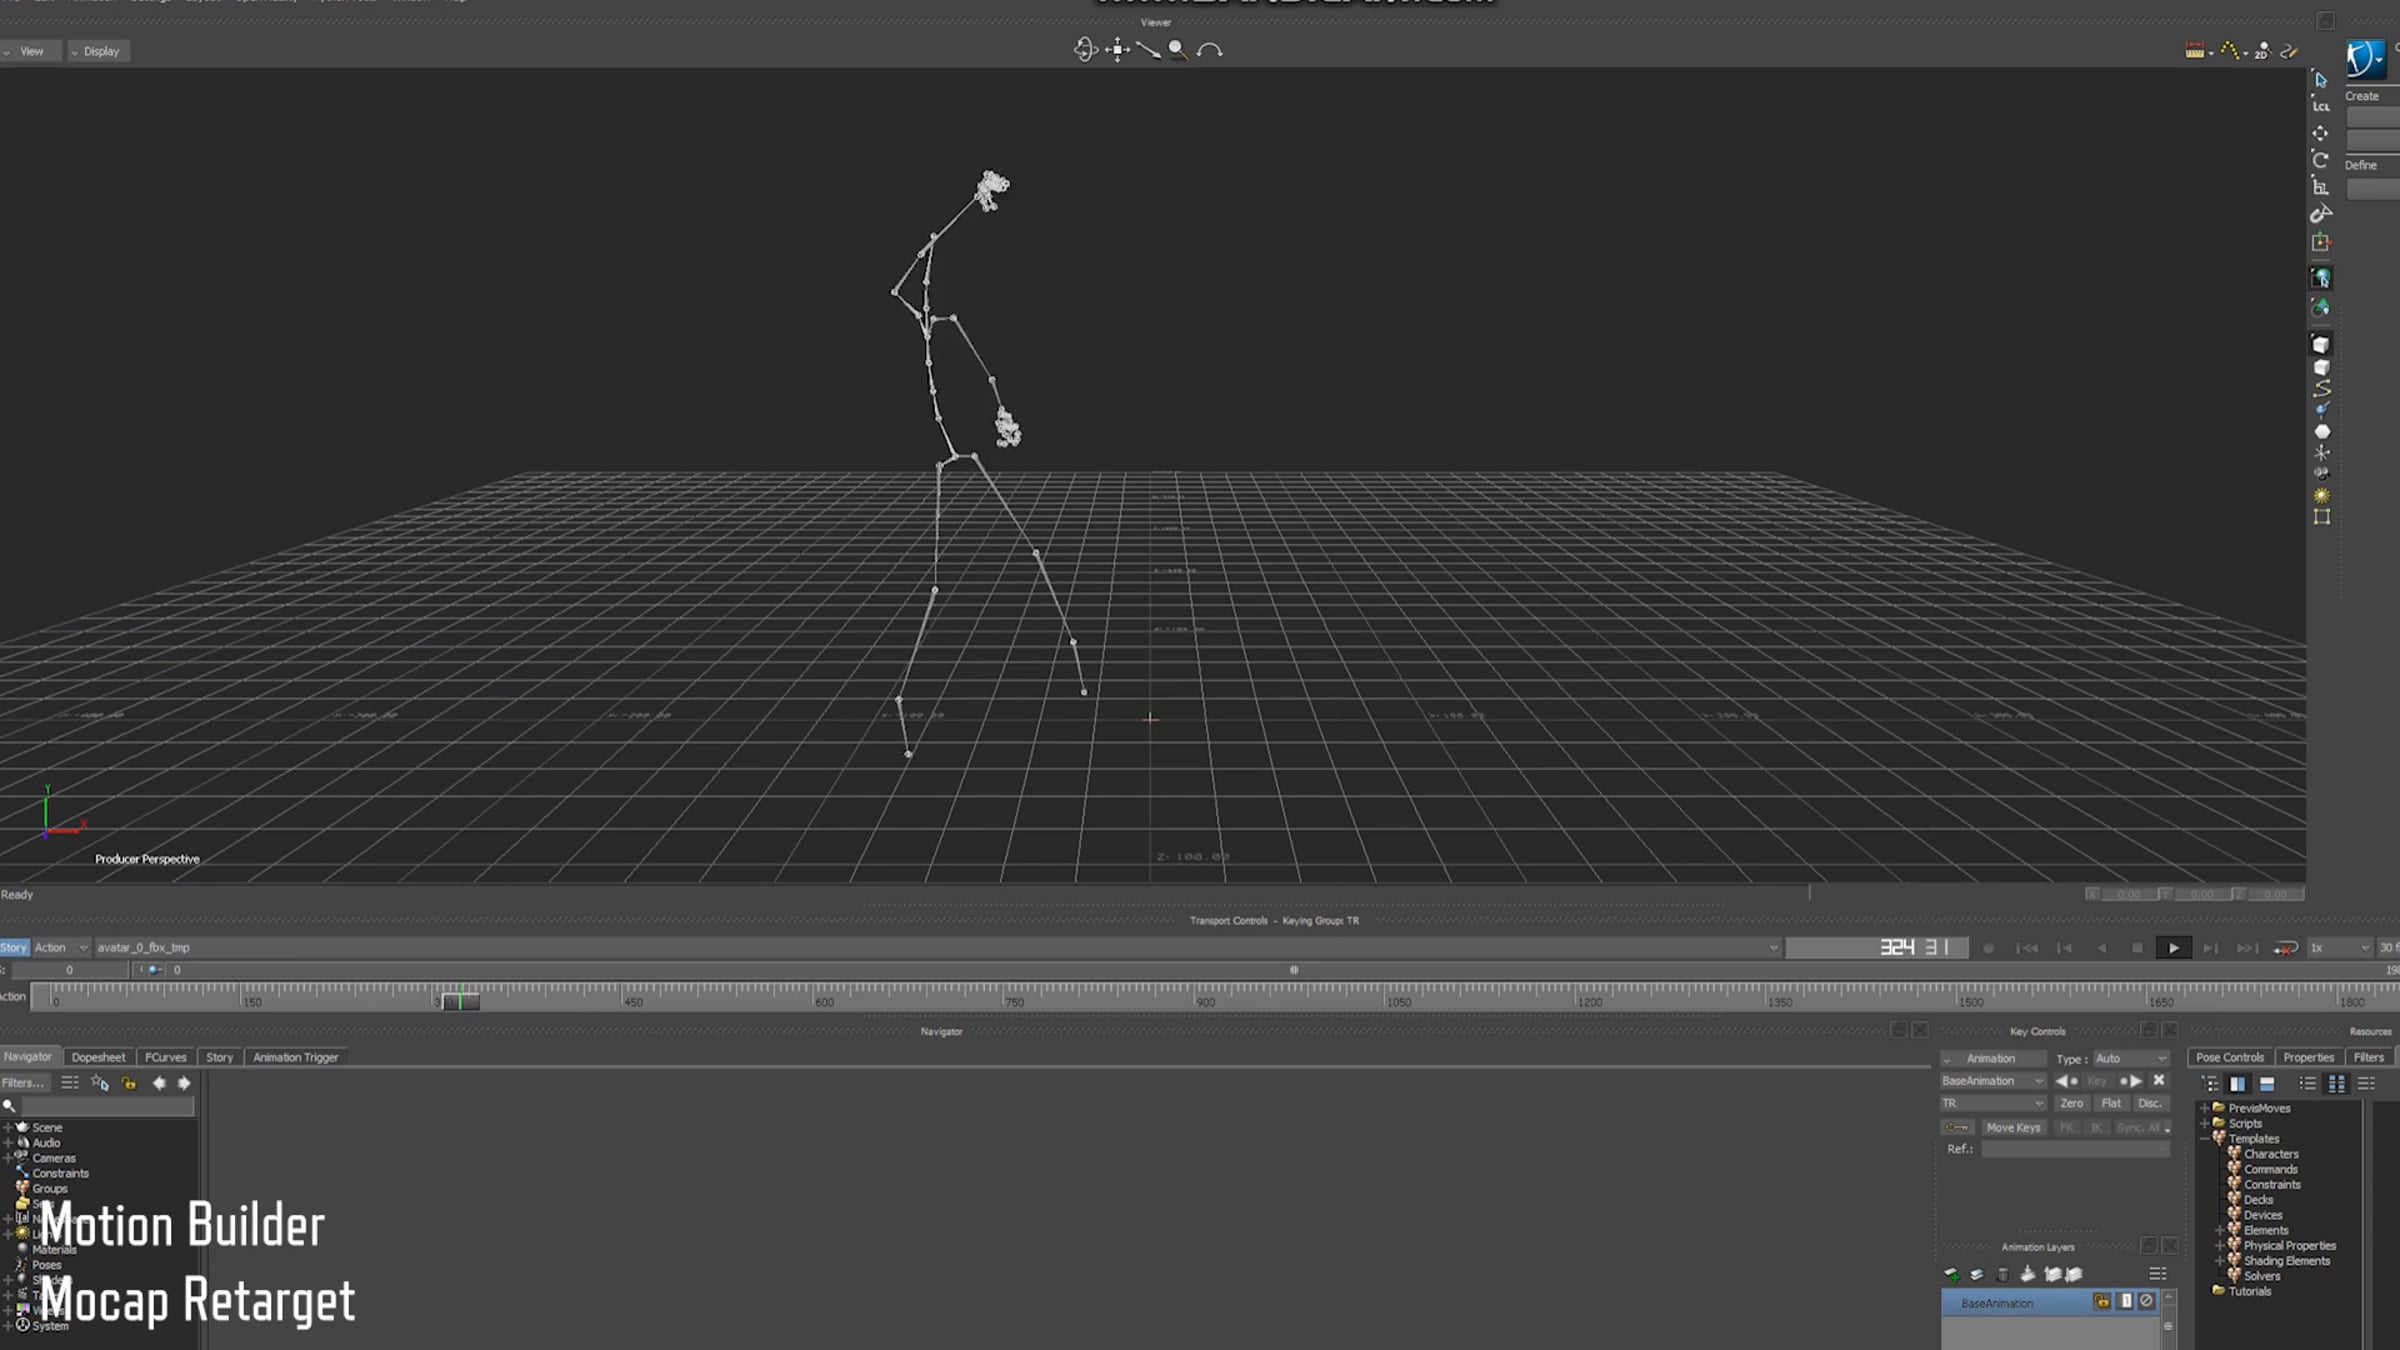The width and height of the screenshot is (2400, 1350).
Task: Click the Move Keys button
Action: click(2012, 1127)
